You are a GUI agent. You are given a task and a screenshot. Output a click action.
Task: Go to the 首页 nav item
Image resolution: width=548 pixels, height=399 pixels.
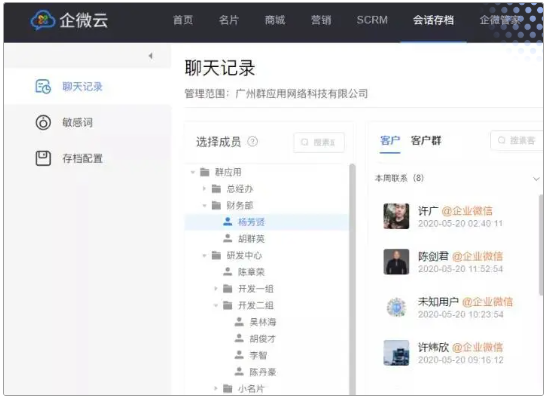(x=183, y=20)
